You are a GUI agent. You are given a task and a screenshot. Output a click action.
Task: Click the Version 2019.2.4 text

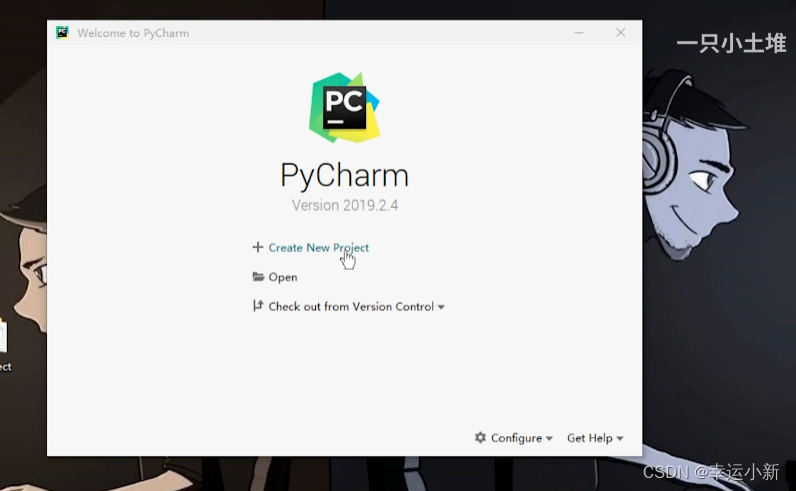click(x=345, y=206)
